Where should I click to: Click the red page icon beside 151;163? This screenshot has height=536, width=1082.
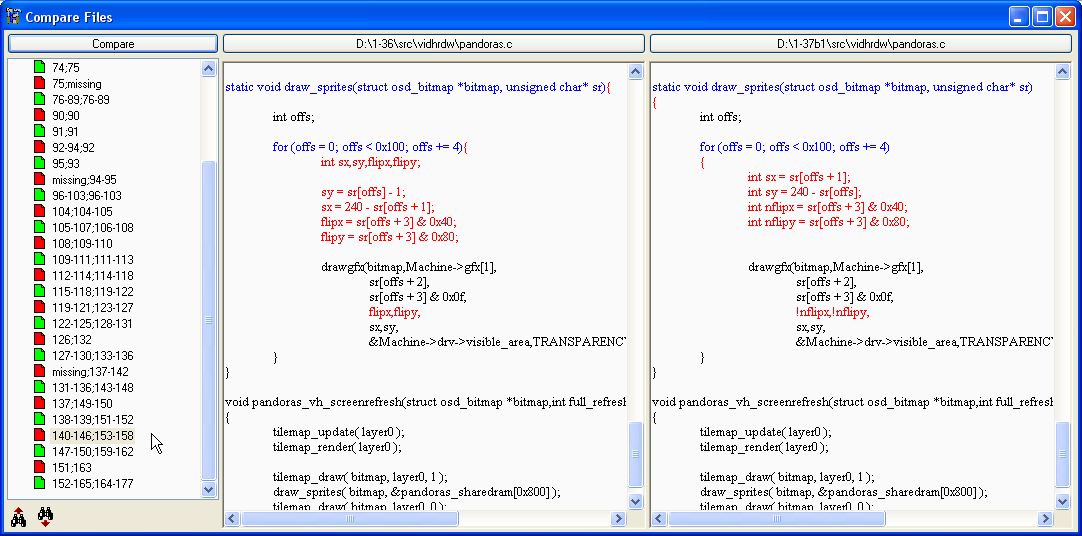39,468
